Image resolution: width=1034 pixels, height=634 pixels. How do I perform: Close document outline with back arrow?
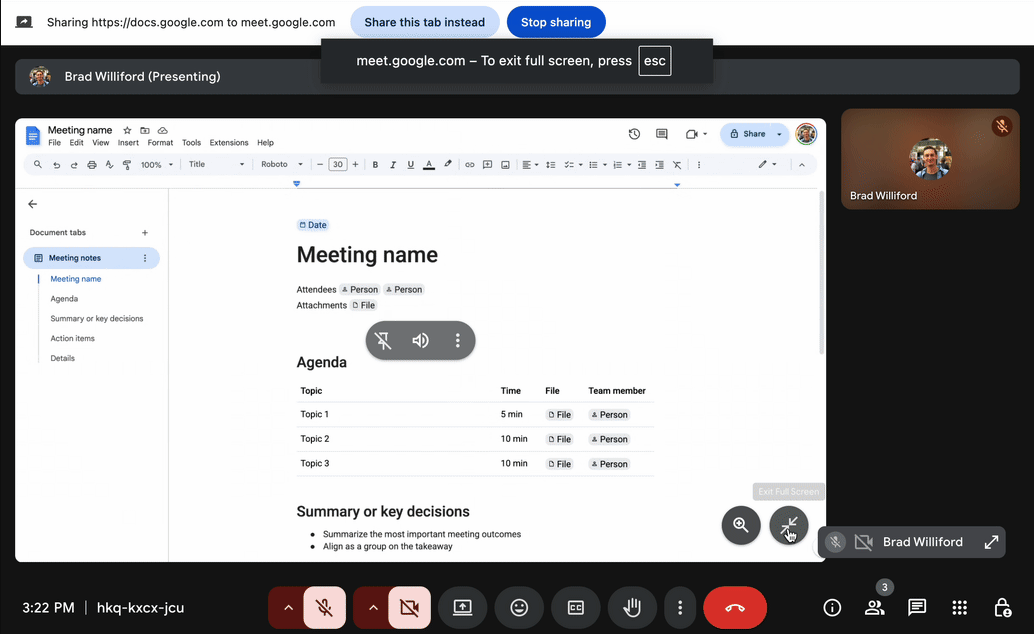click(32, 204)
